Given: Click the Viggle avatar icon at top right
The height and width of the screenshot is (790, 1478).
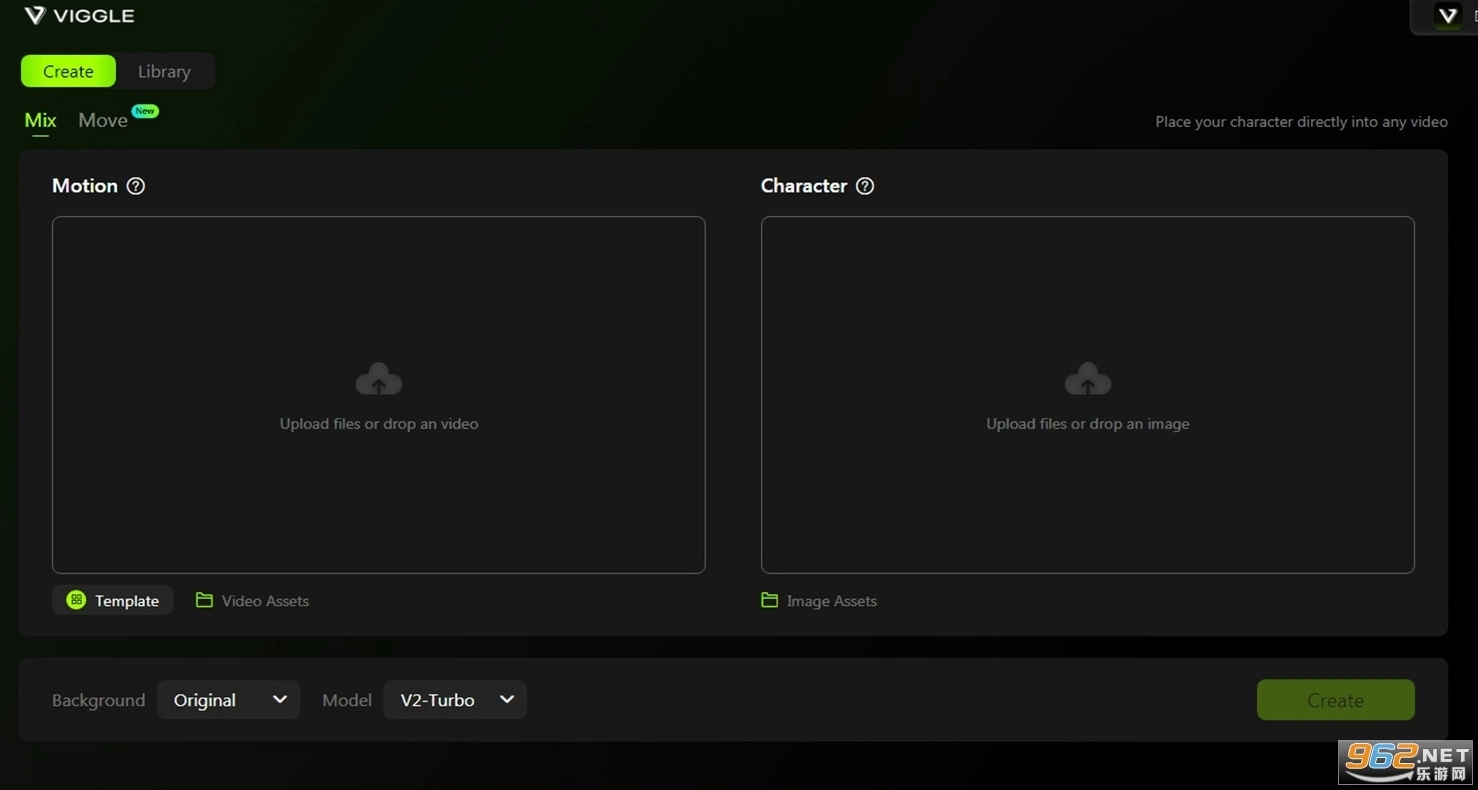Looking at the screenshot, I should click(x=1447, y=16).
